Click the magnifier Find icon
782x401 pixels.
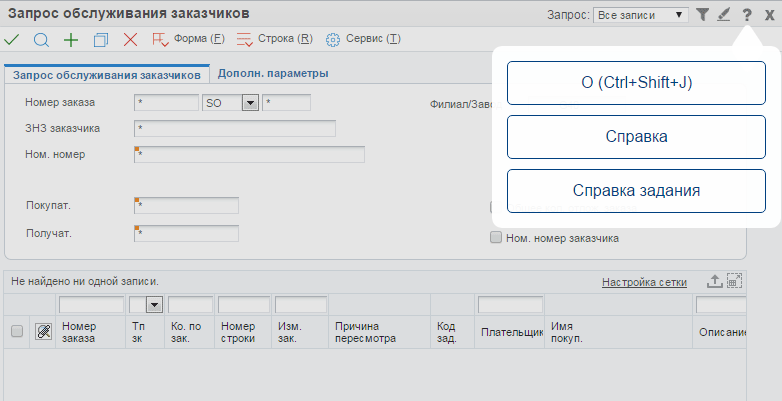pos(41,40)
